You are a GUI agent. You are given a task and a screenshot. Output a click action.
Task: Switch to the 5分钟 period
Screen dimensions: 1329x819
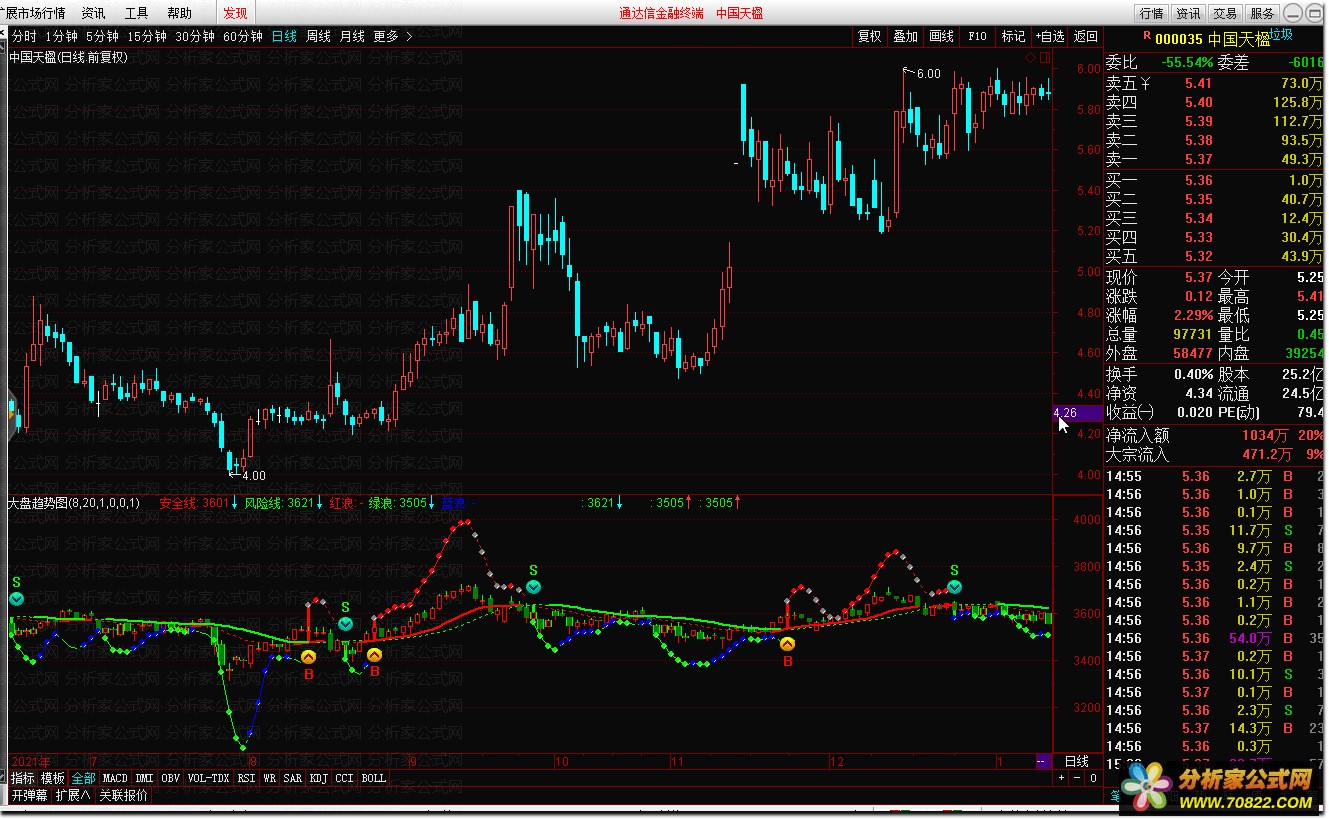[x=102, y=36]
